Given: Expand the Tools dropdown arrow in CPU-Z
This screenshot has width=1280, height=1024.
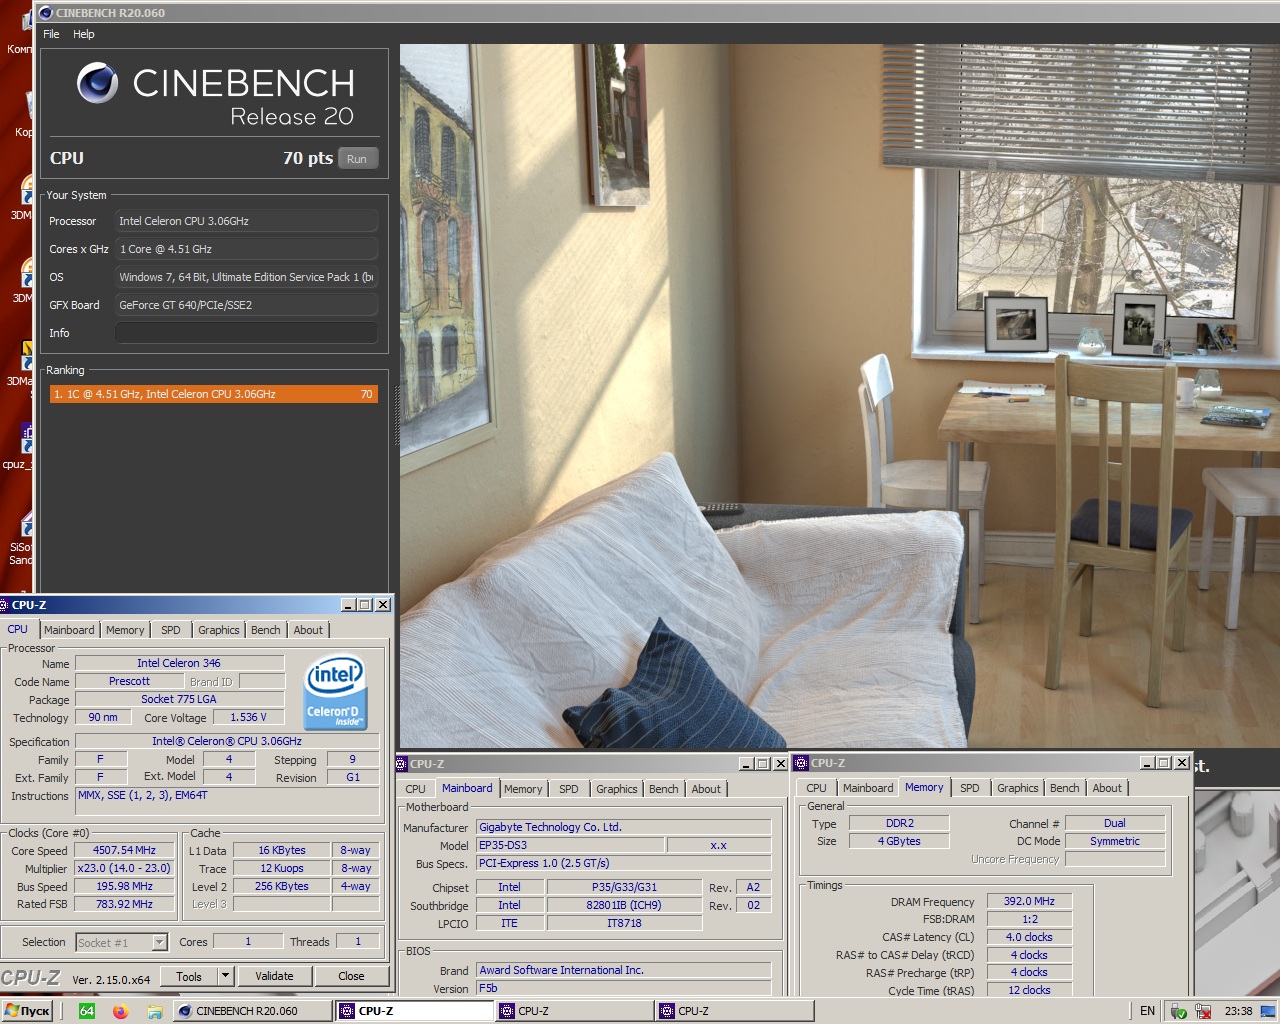Looking at the screenshot, I should [225, 977].
